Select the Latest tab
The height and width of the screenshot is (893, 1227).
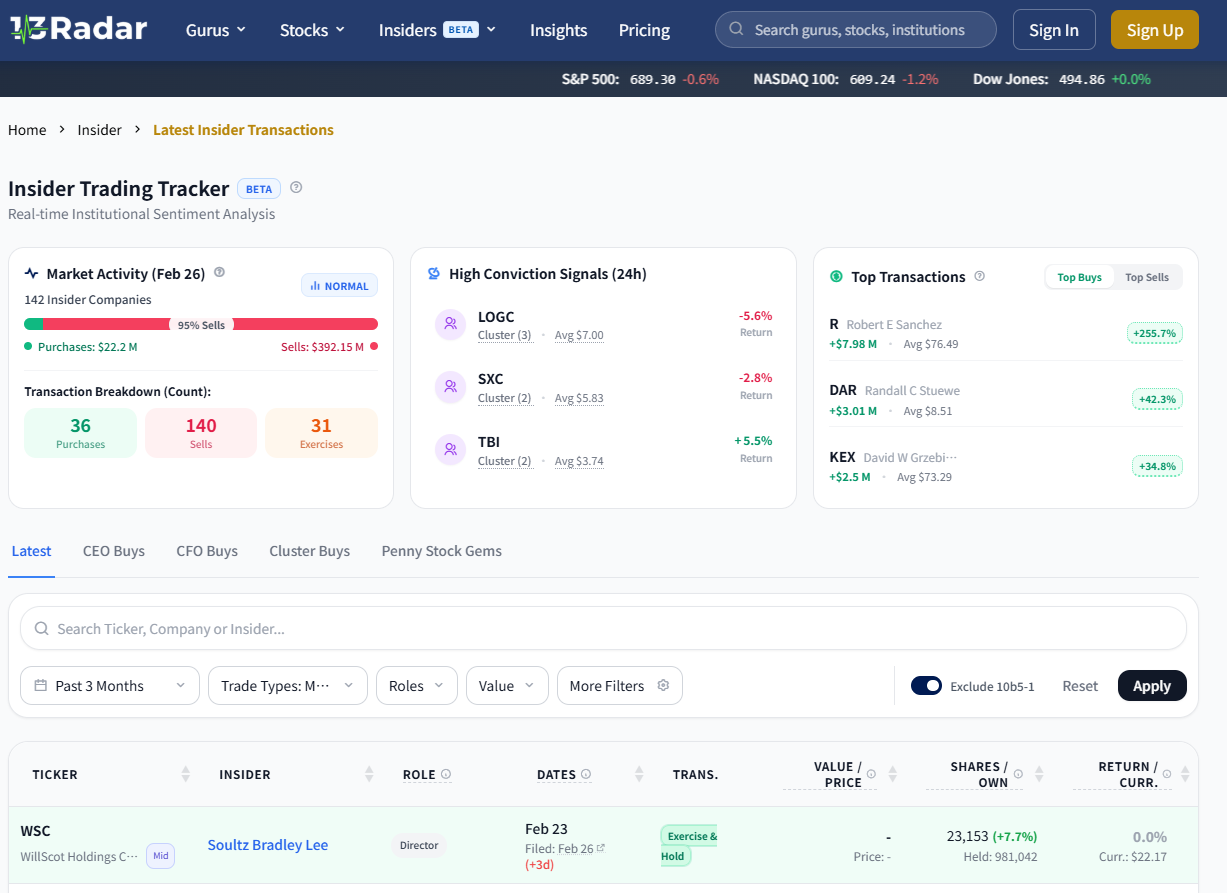pos(31,551)
